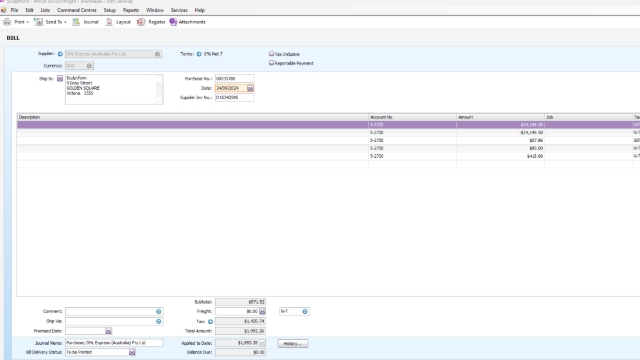This screenshot has height=360, width=640.
Task: Click the Ship Via field search icon
Action: (158, 321)
